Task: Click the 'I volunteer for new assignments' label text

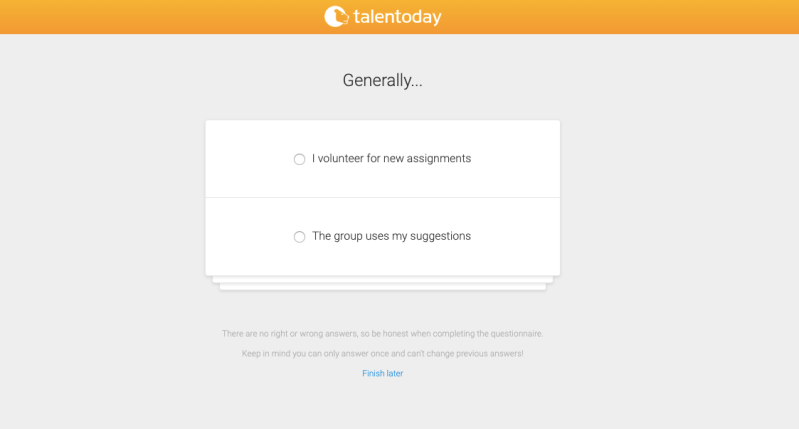Action: coord(391,158)
